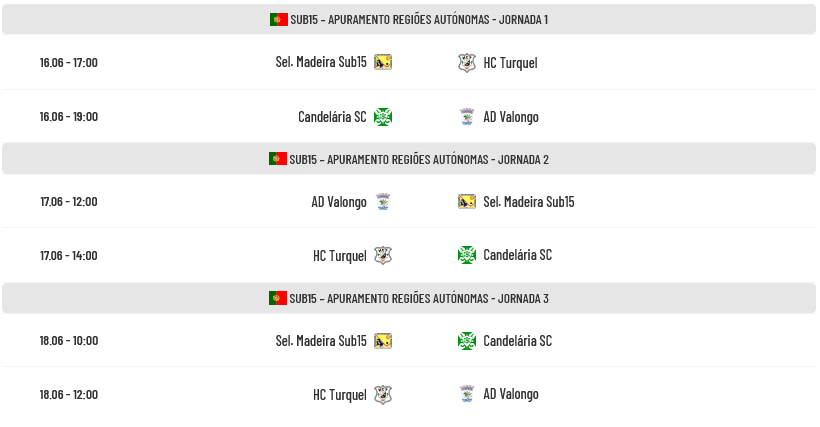The height and width of the screenshot is (427, 820).
Task: Open Sel. Madeira Sub15 link in 17.06 12:00 match
Action: [x=529, y=202]
